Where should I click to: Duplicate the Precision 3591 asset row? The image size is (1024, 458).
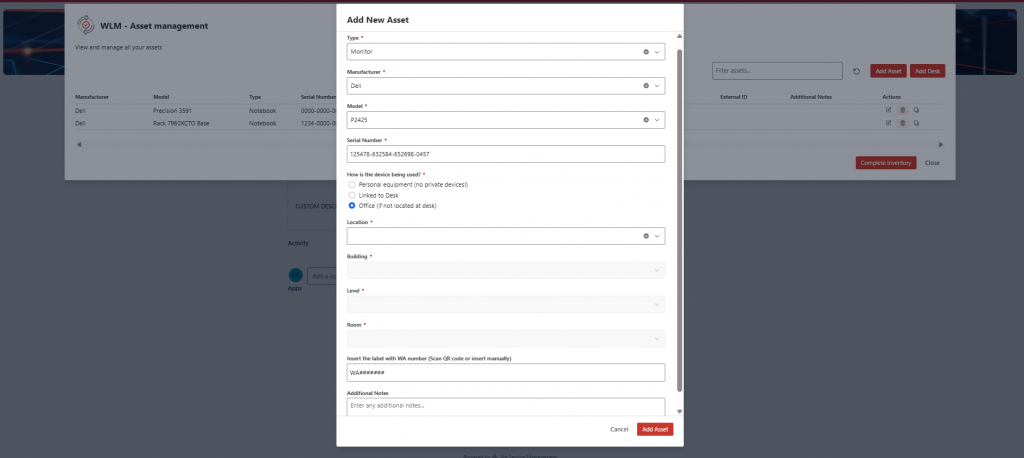pos(916,110)
